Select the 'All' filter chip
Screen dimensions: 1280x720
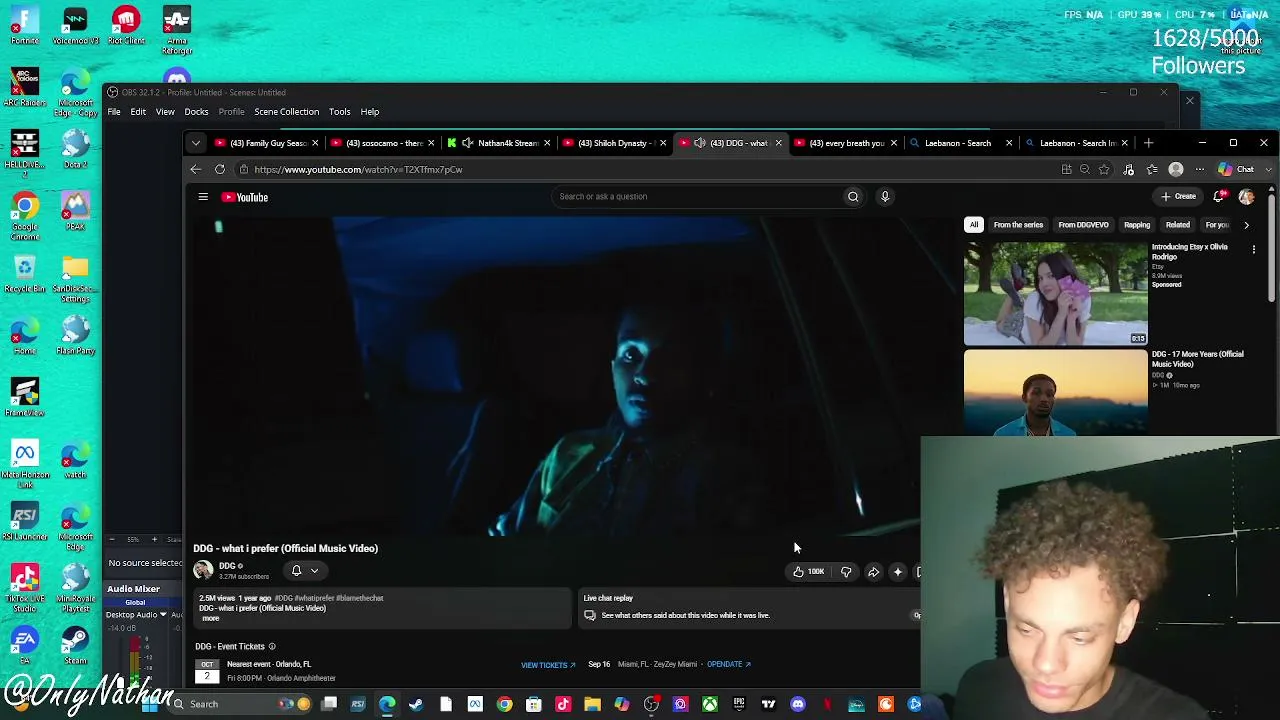(974, 225)
